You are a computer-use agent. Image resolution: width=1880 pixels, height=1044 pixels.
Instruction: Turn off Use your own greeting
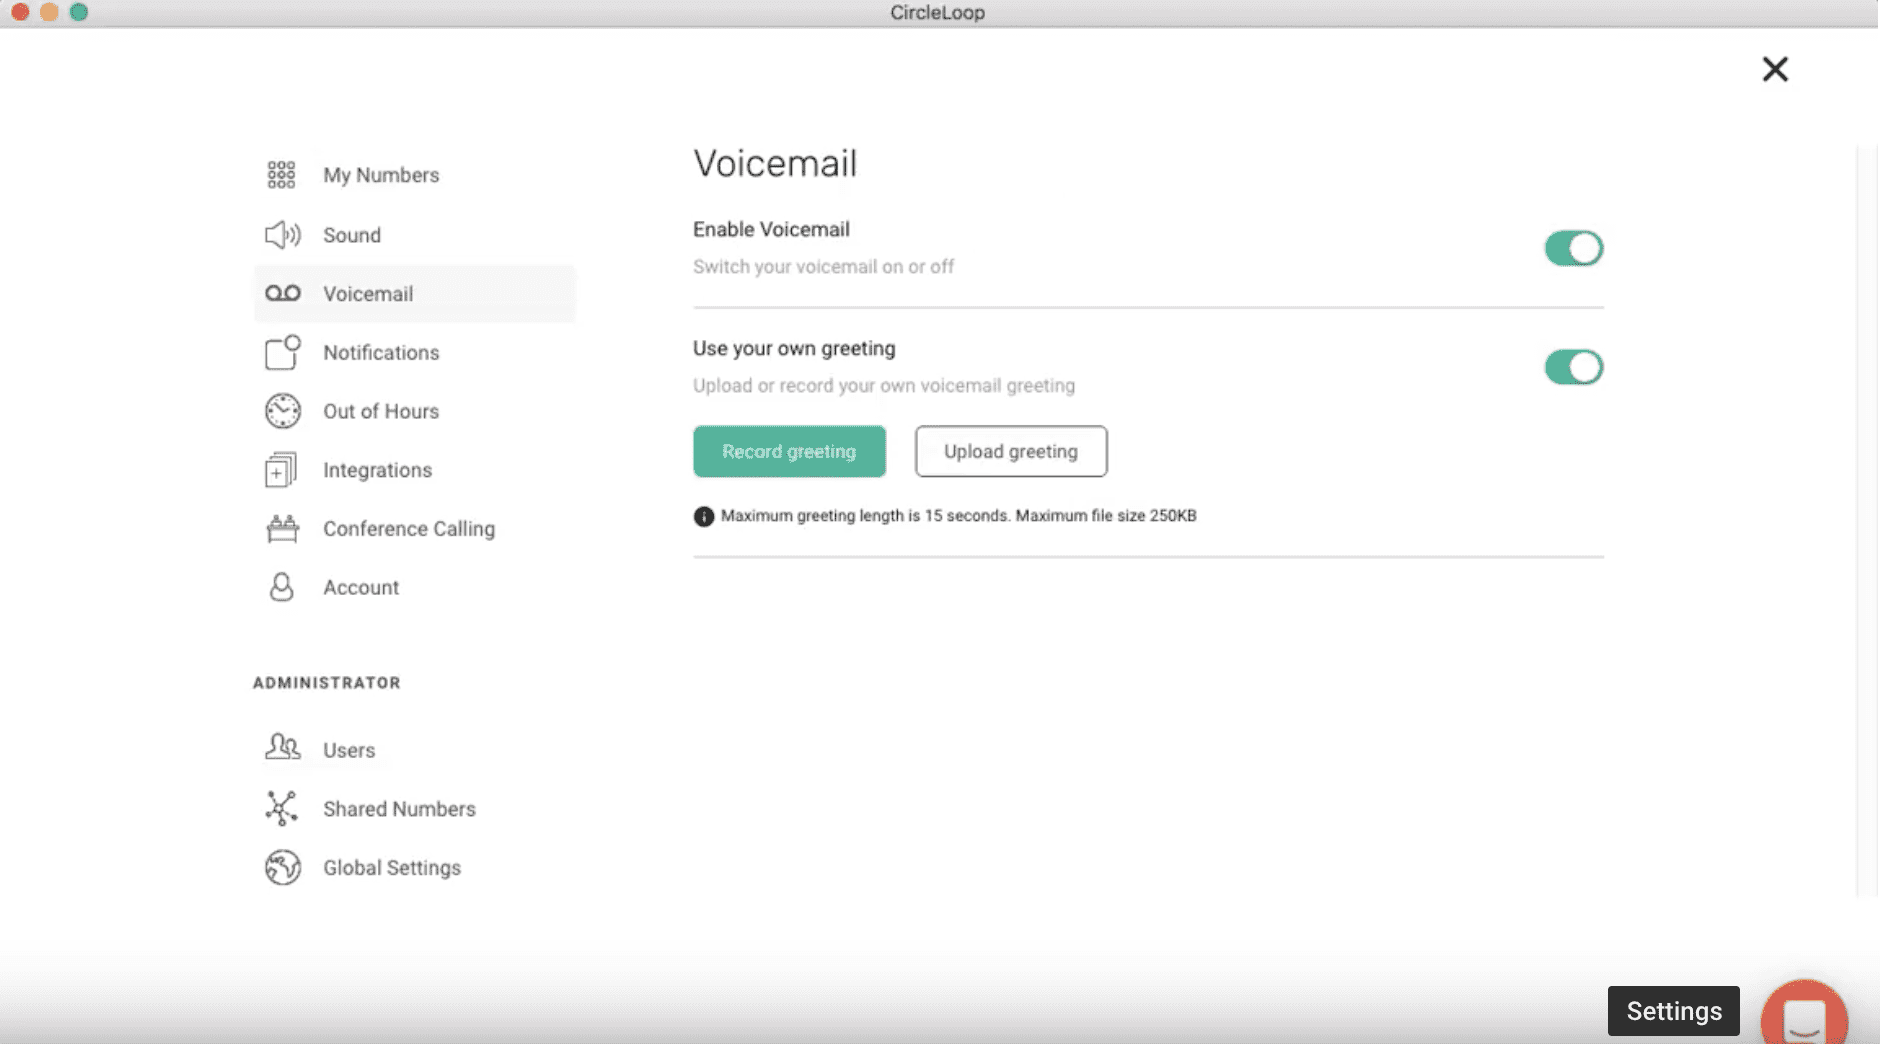[1573, 367]
